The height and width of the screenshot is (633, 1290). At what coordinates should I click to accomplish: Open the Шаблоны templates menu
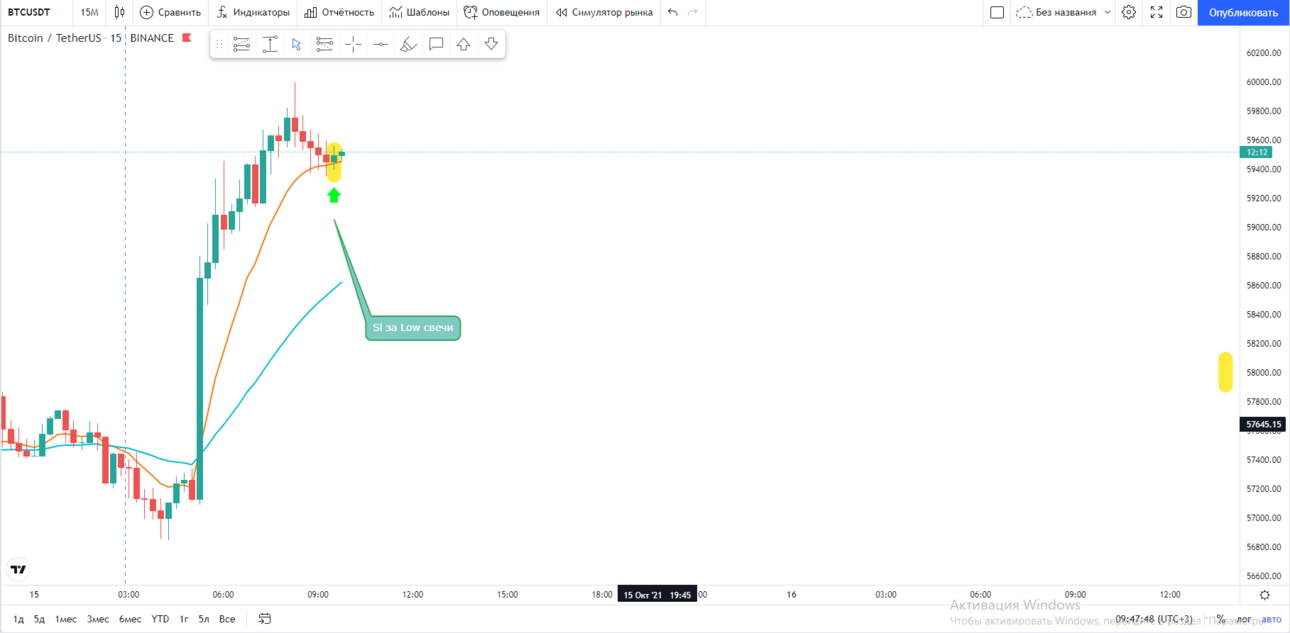(x=419, y=12)
